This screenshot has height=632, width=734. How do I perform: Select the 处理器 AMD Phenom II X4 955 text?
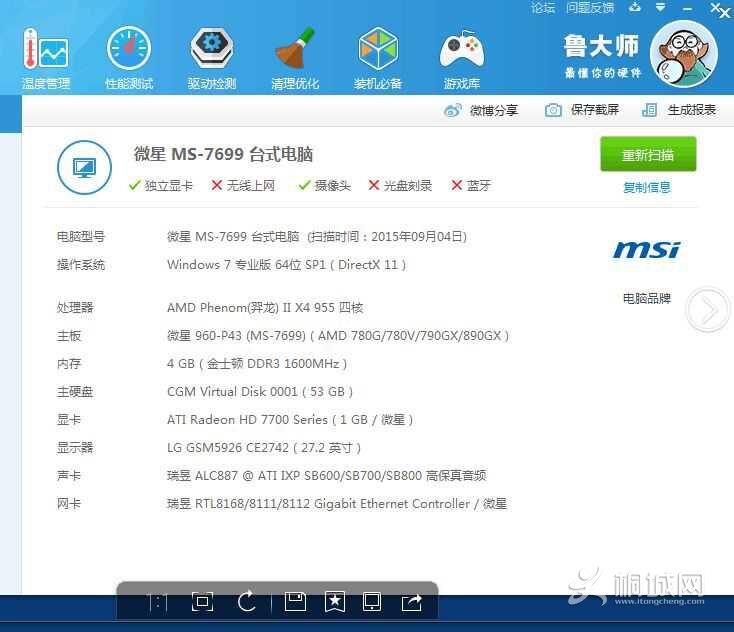click(265, 308)
